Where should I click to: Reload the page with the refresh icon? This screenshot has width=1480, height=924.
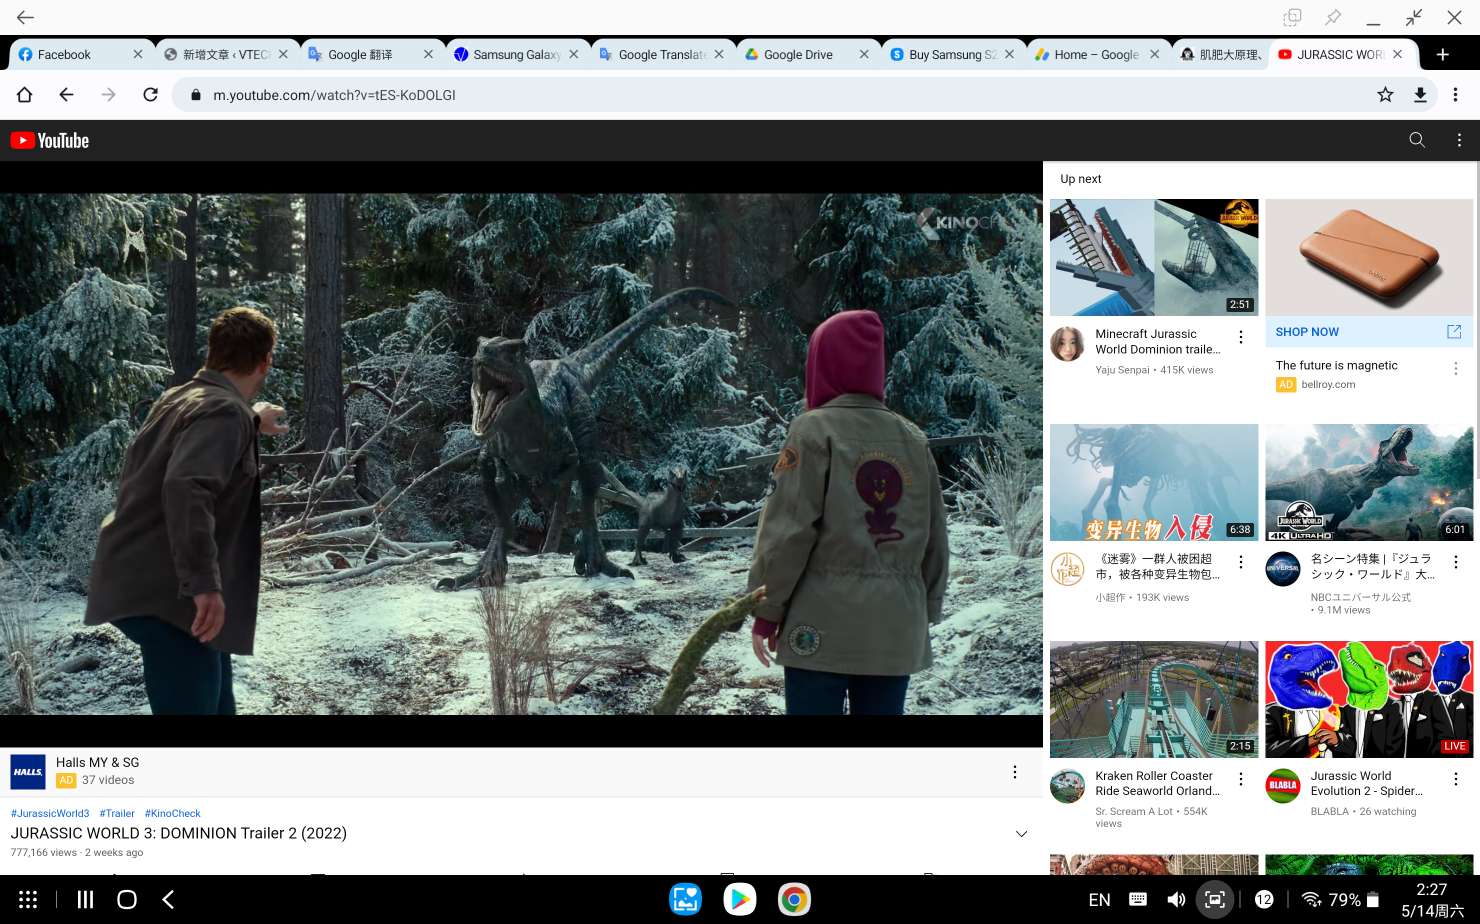pyautogui.click(x=150, y=95)
